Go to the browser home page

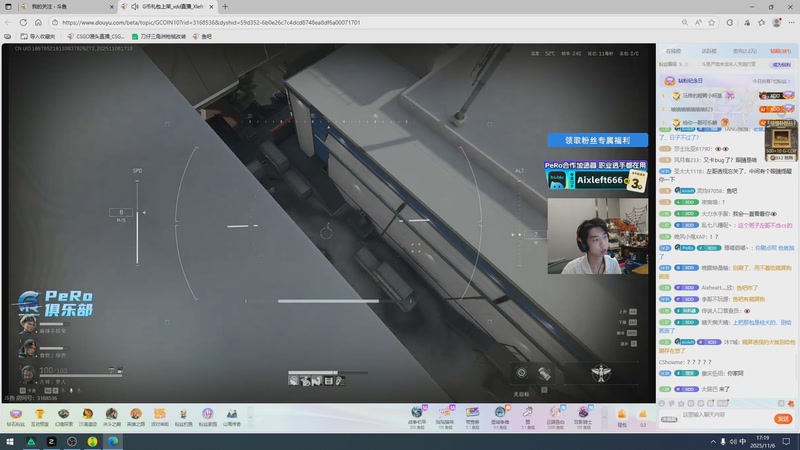[38, 22]
